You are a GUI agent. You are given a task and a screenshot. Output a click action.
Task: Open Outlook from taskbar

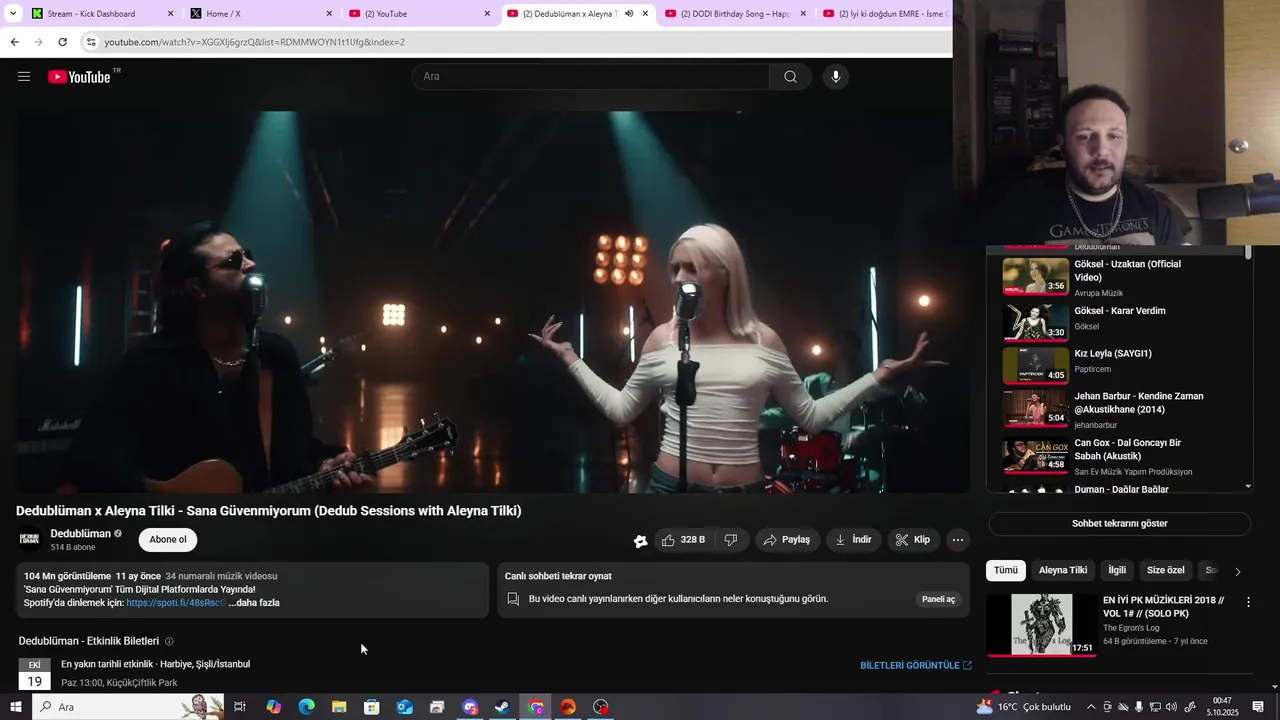404,707
